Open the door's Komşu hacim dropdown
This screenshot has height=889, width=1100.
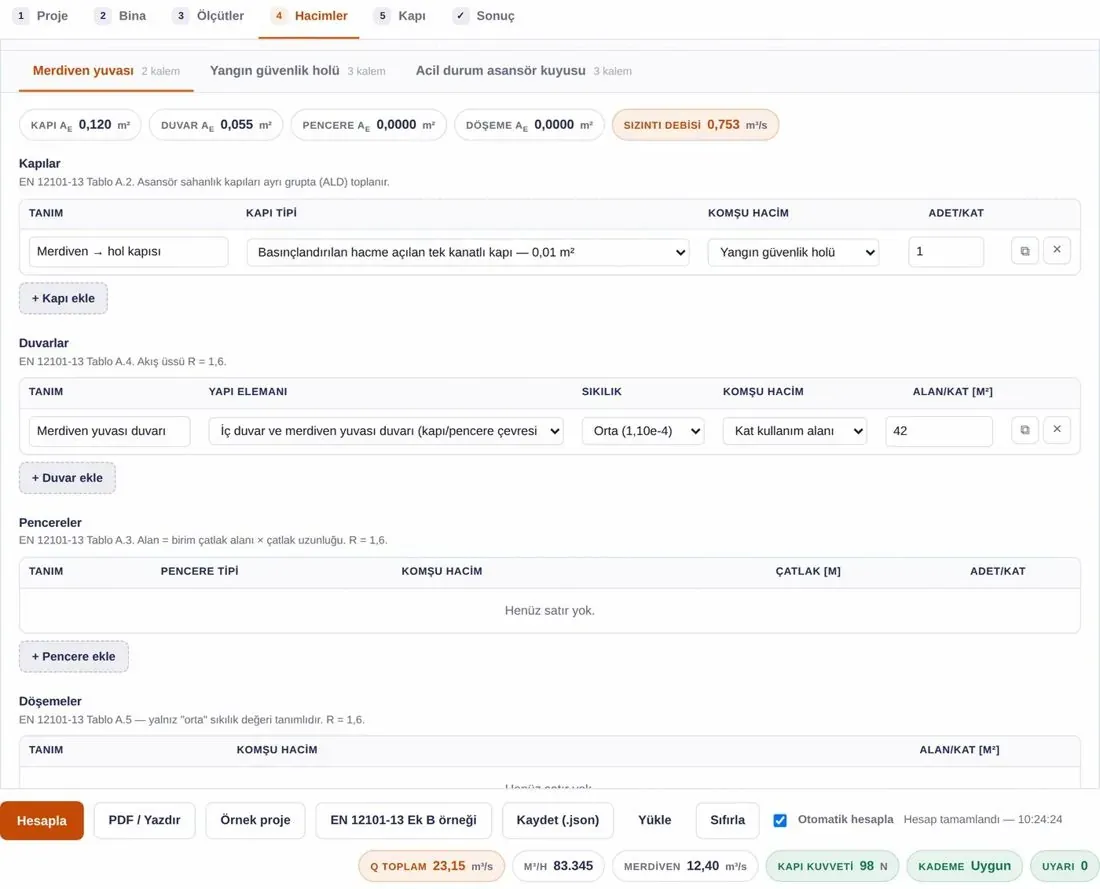pyautogui.click(x=793, y=253)
